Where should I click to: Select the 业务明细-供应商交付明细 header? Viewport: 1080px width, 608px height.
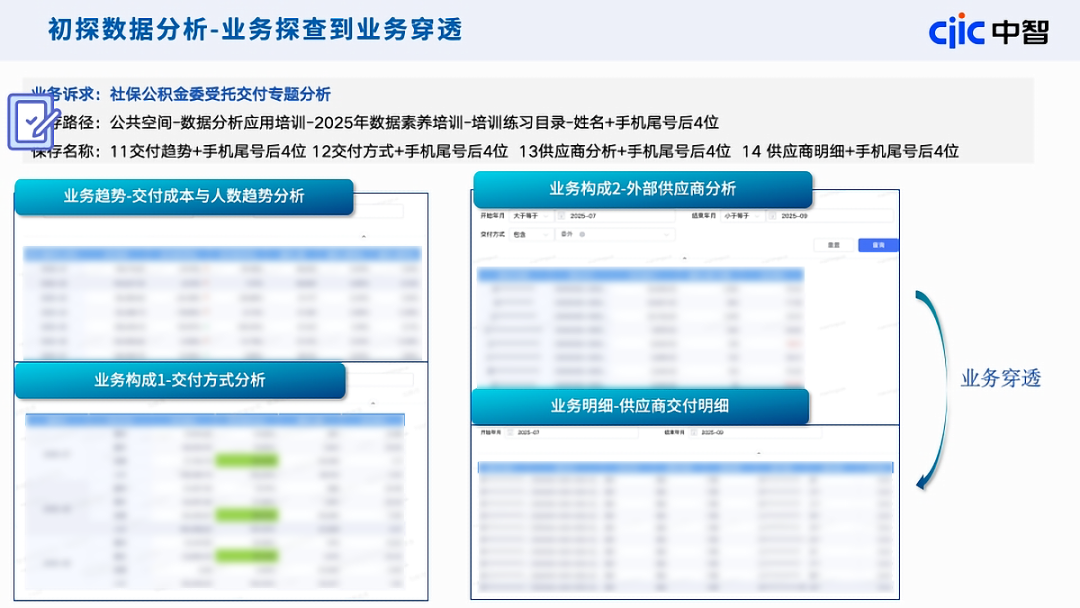pos(643,406)
